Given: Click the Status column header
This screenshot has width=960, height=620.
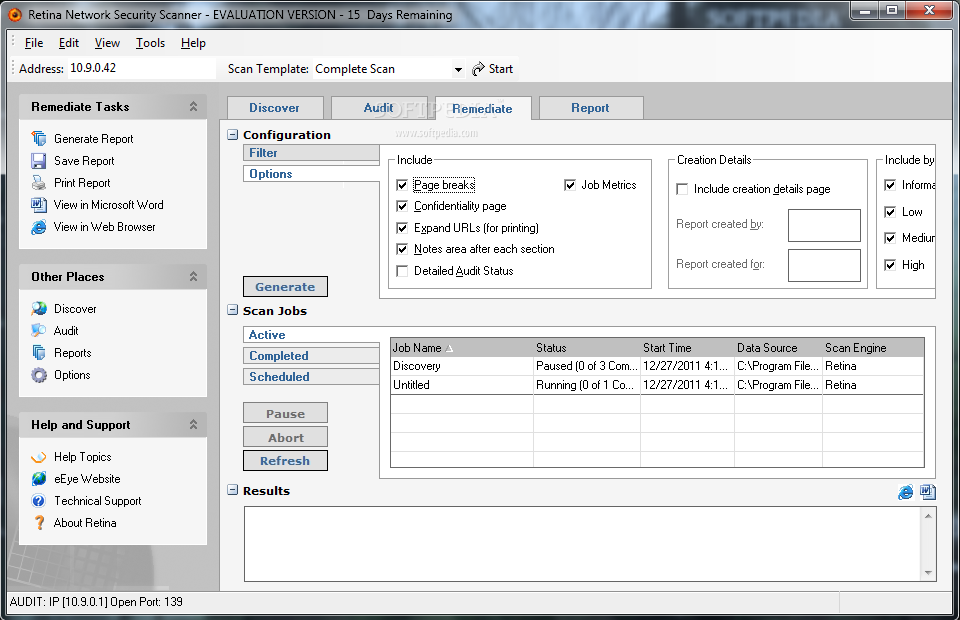Looking at the screenshot, I should [x=587, y=348].
